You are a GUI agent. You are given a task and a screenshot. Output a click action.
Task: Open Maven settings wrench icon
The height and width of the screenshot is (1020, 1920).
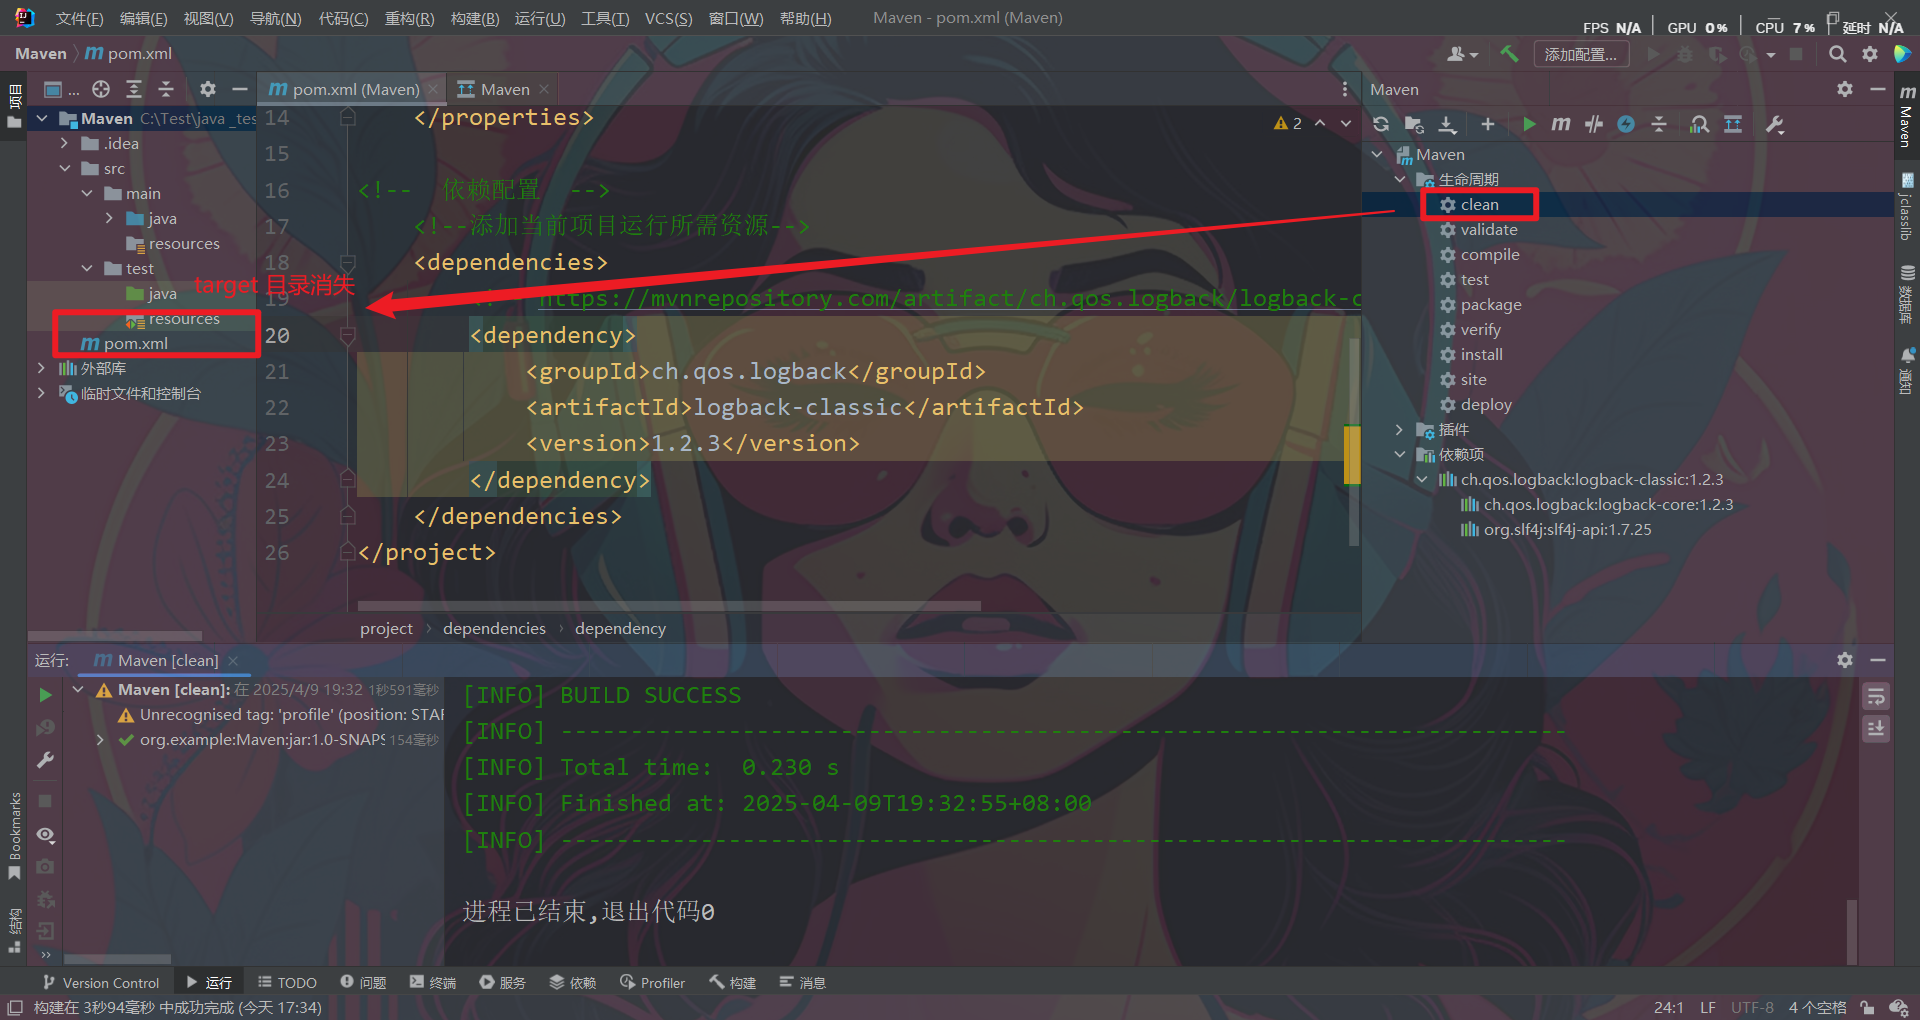1775,124
